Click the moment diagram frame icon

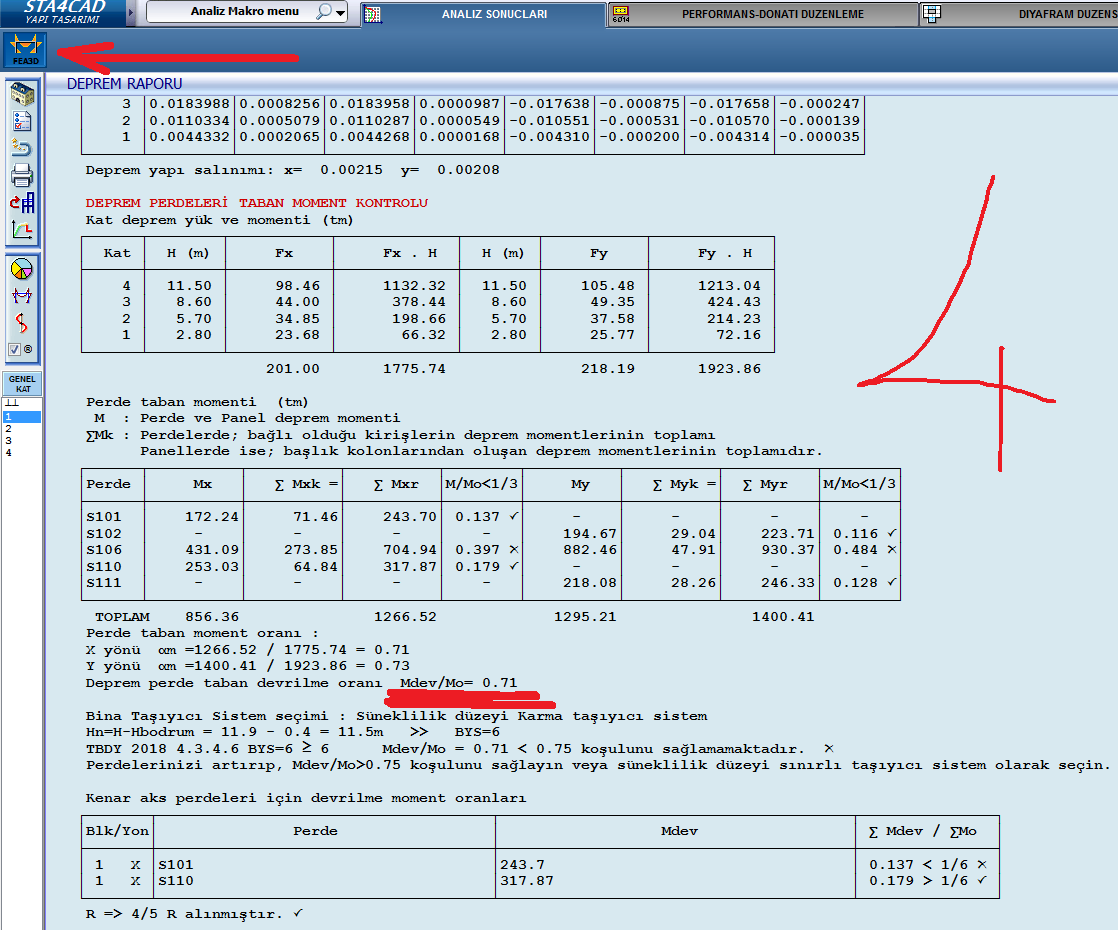22,296
